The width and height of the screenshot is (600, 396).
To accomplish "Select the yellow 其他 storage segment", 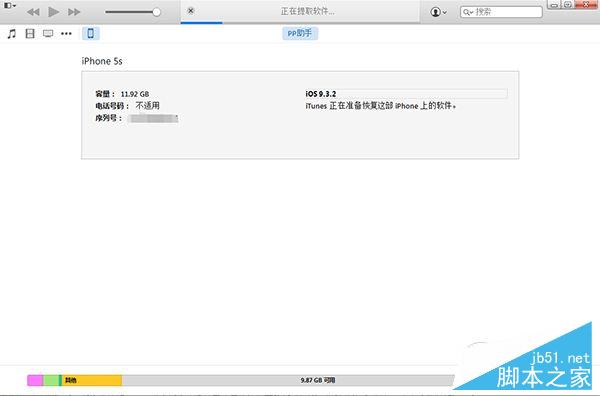I will click(92, 380).
